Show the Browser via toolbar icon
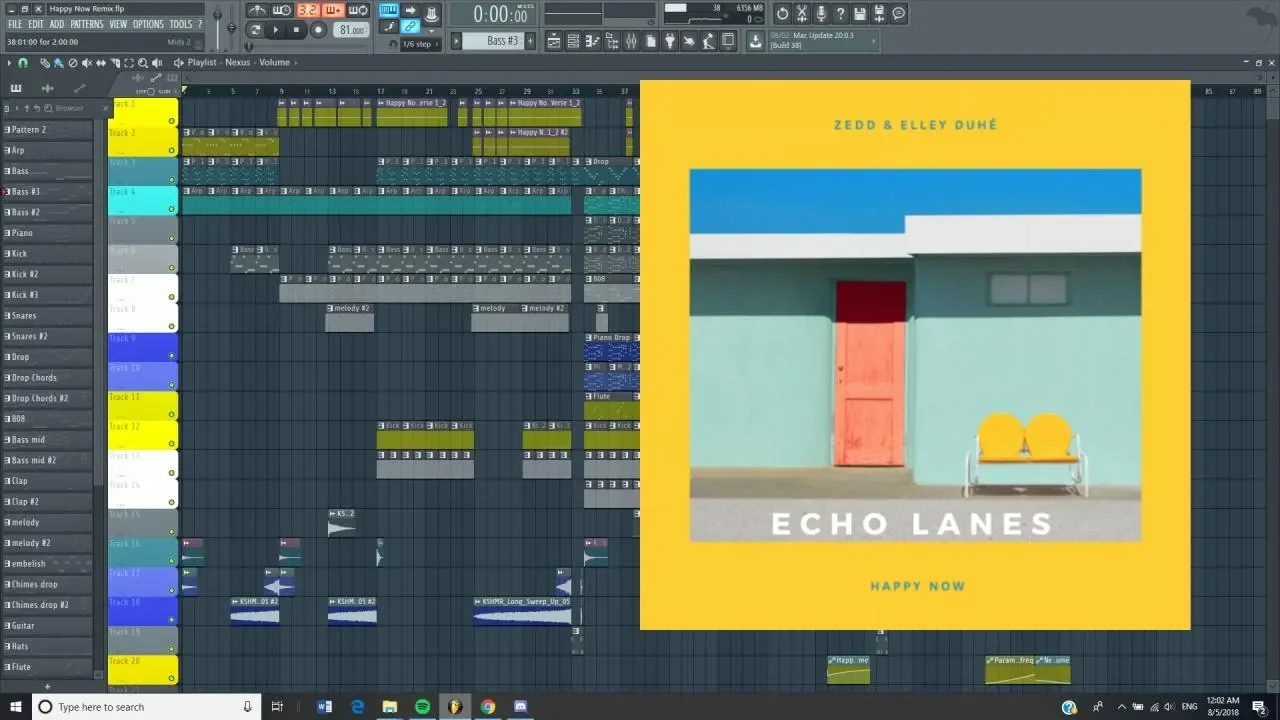The width and height of the screenshot is (1280, 720). (611, 41)
